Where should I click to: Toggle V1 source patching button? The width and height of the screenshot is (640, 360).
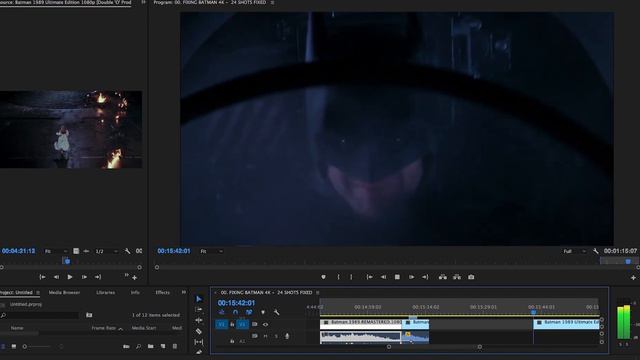(x=222, y=324)
